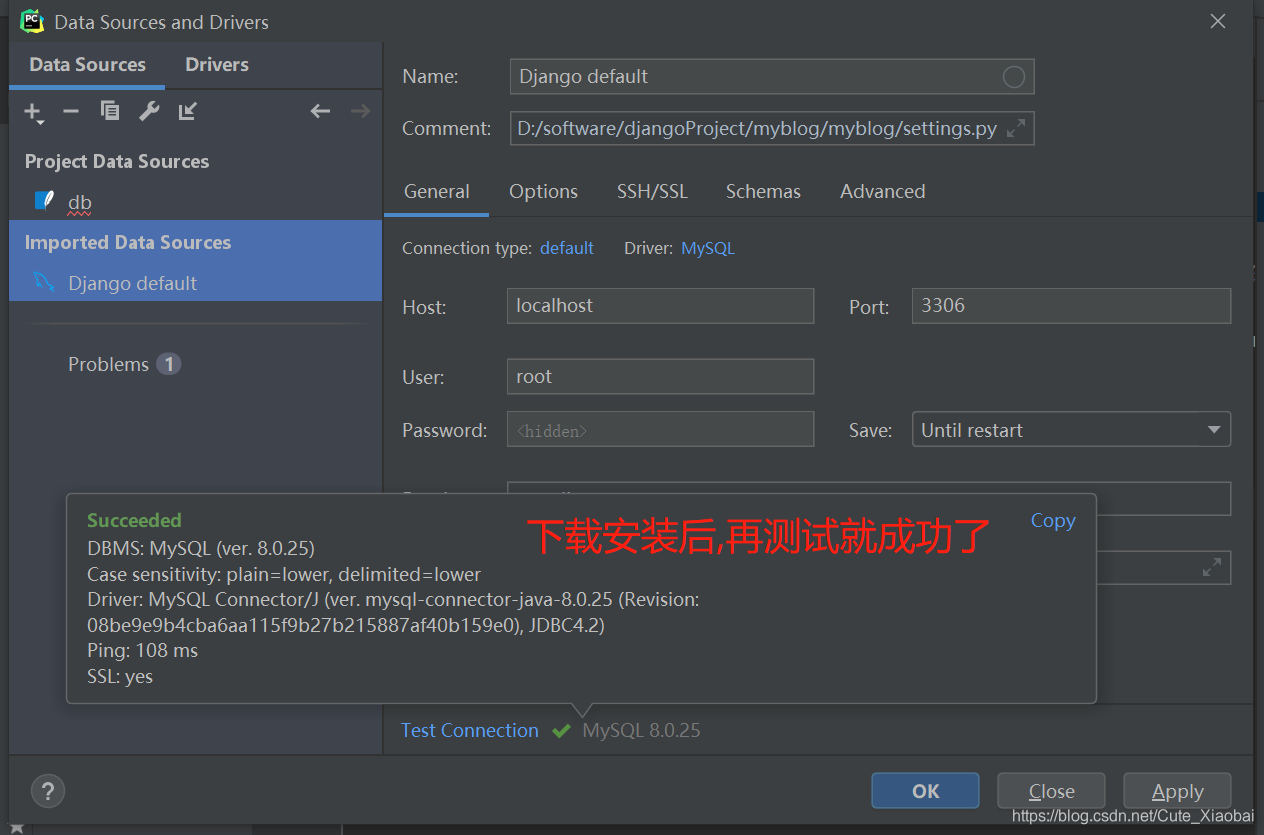Make global / move data source icon

[x=187, y=111]
